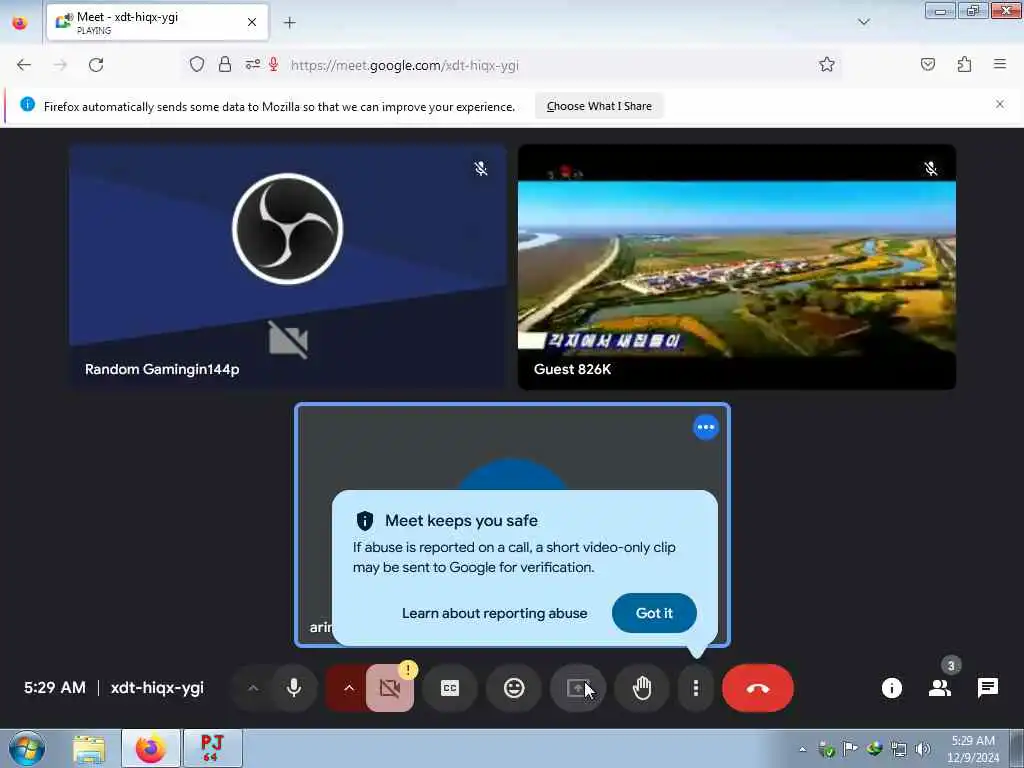Screen dimensions: 1024x768
Task: Open blue tile options on self view
Action: (705, 427)
